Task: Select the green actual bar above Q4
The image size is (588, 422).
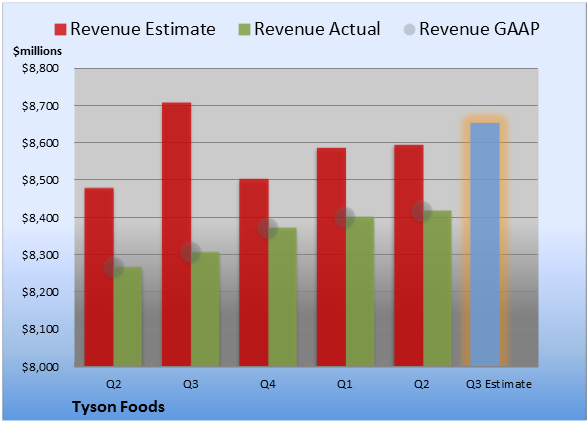Action: click(283, 297)
